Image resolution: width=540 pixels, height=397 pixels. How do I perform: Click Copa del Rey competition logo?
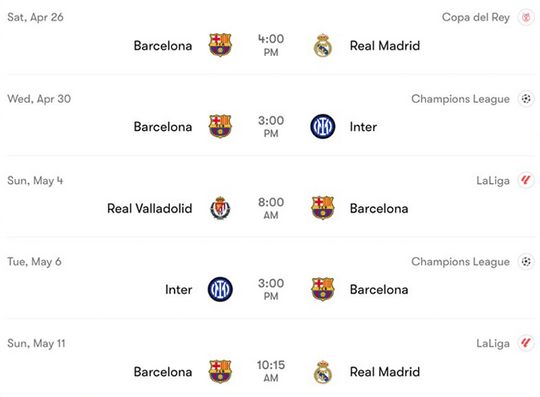point(526,17)
